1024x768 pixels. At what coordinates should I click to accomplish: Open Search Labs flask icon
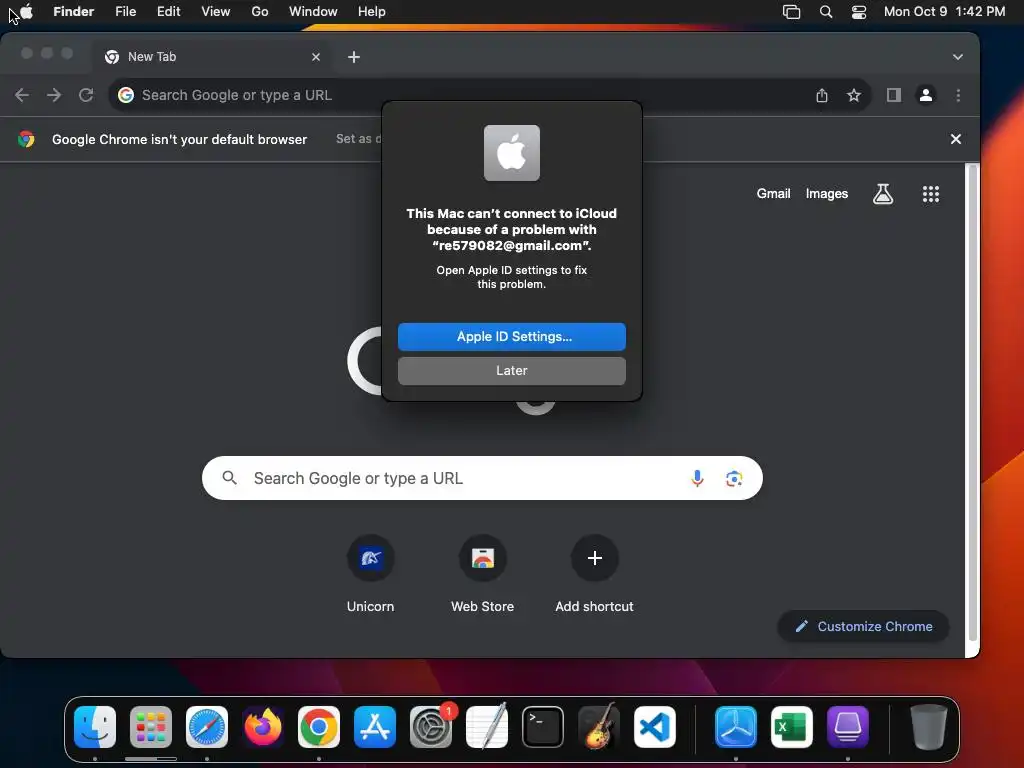[883, 194]
